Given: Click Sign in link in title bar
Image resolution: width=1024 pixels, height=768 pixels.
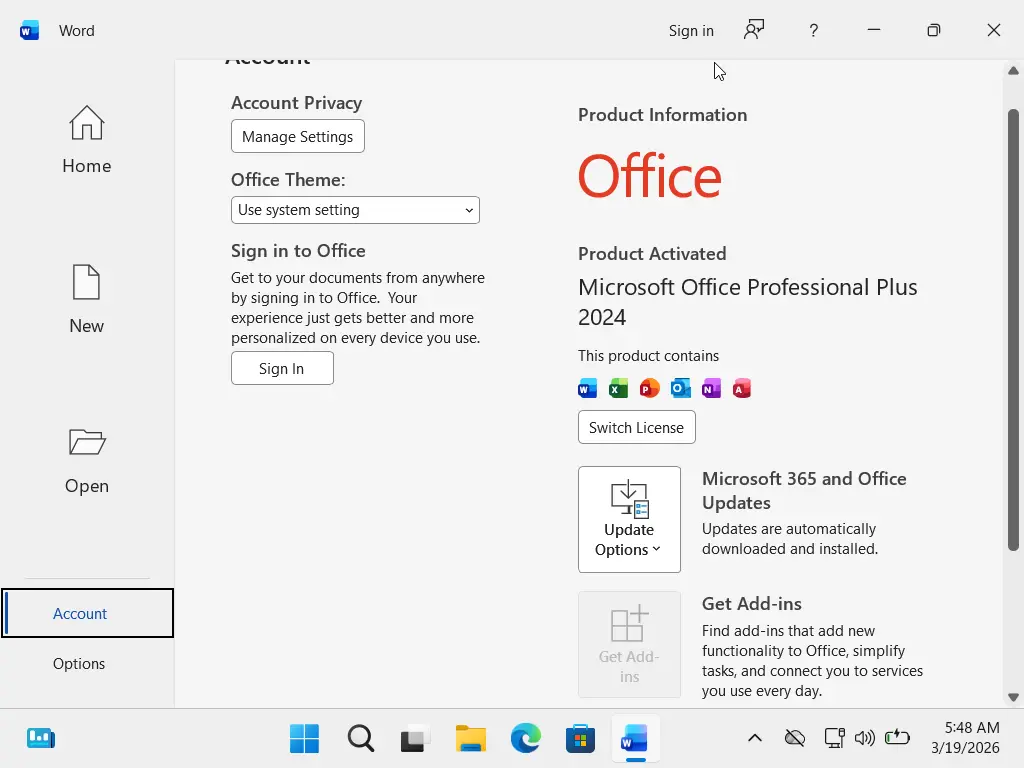Looking at the screenshot, I should coord(691,31).
